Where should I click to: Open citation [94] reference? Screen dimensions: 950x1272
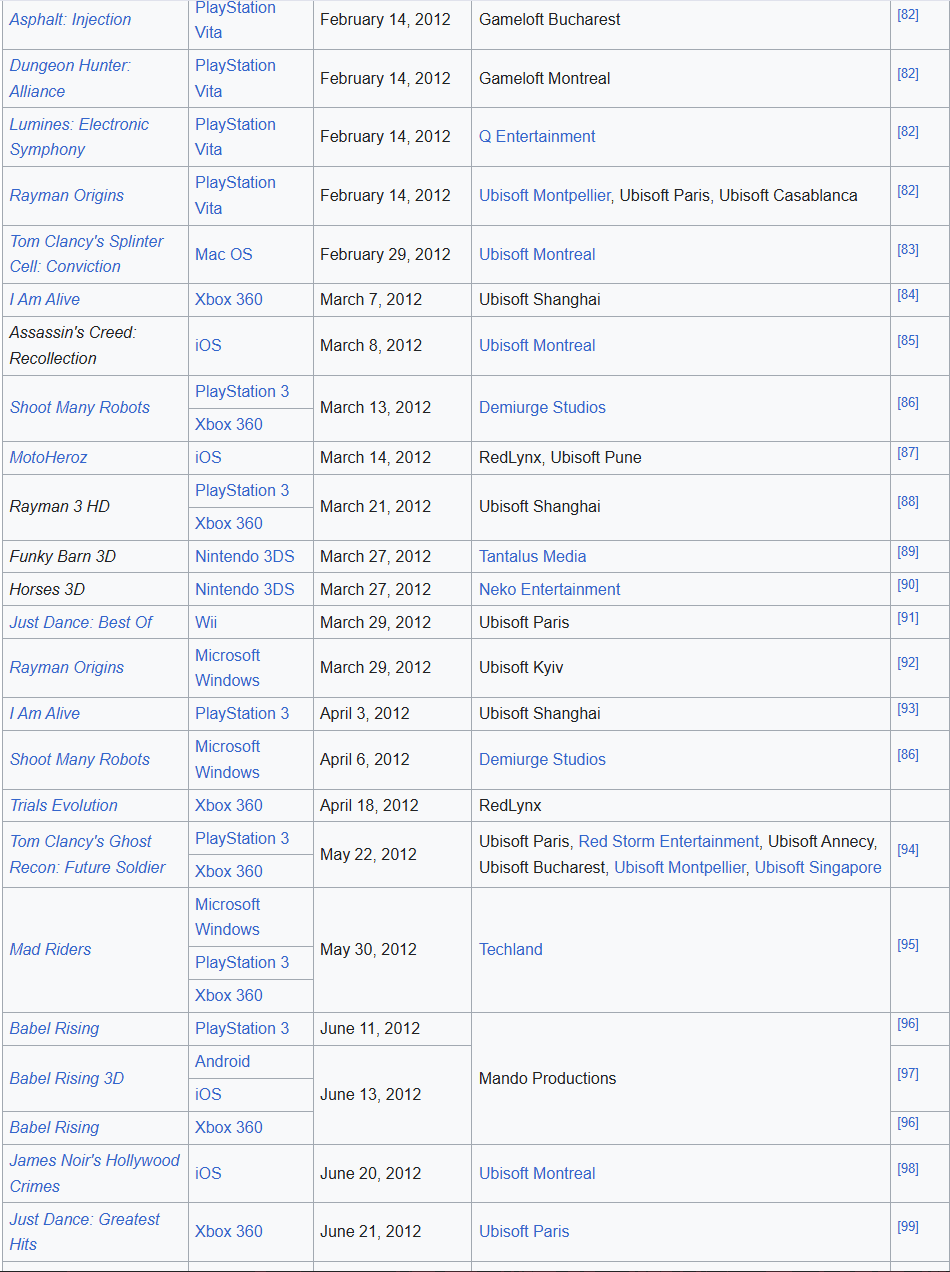coord(908,849)
